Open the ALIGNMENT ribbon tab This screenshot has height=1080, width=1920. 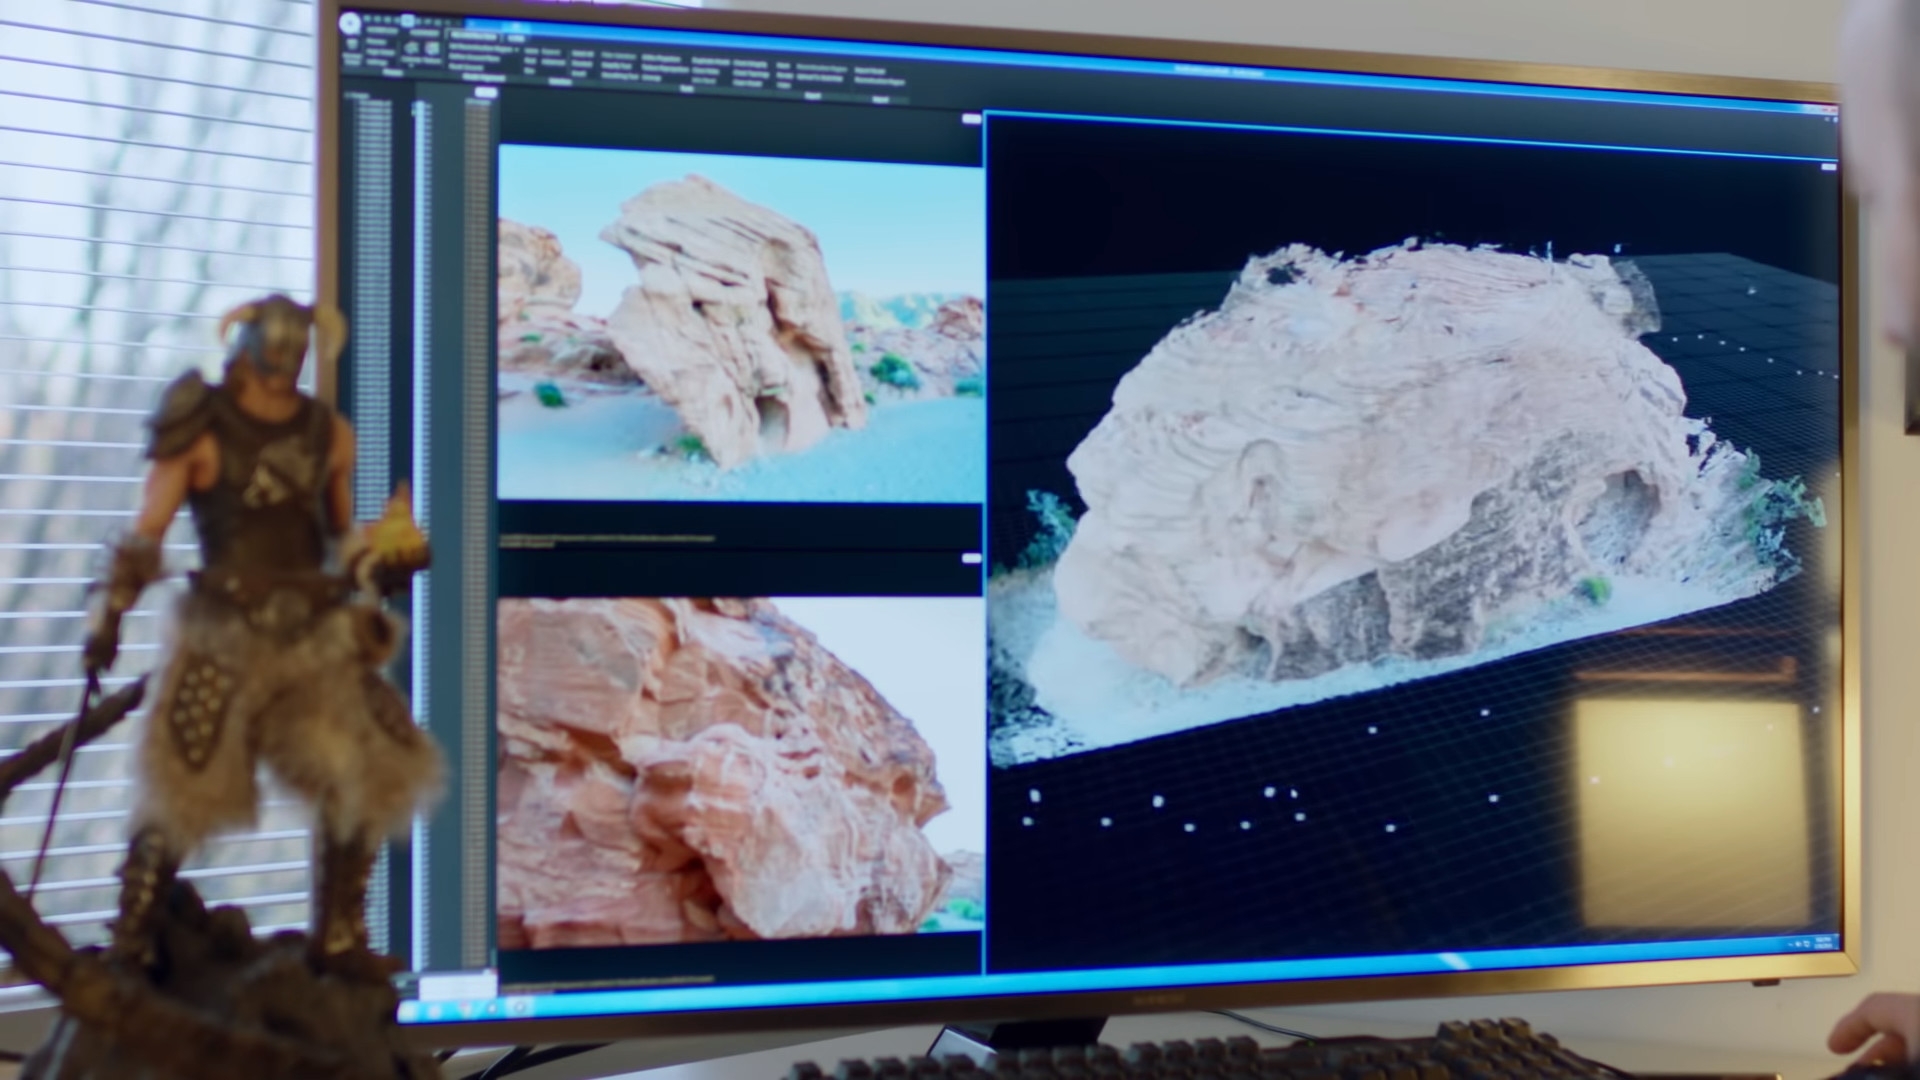pos(425,32)
